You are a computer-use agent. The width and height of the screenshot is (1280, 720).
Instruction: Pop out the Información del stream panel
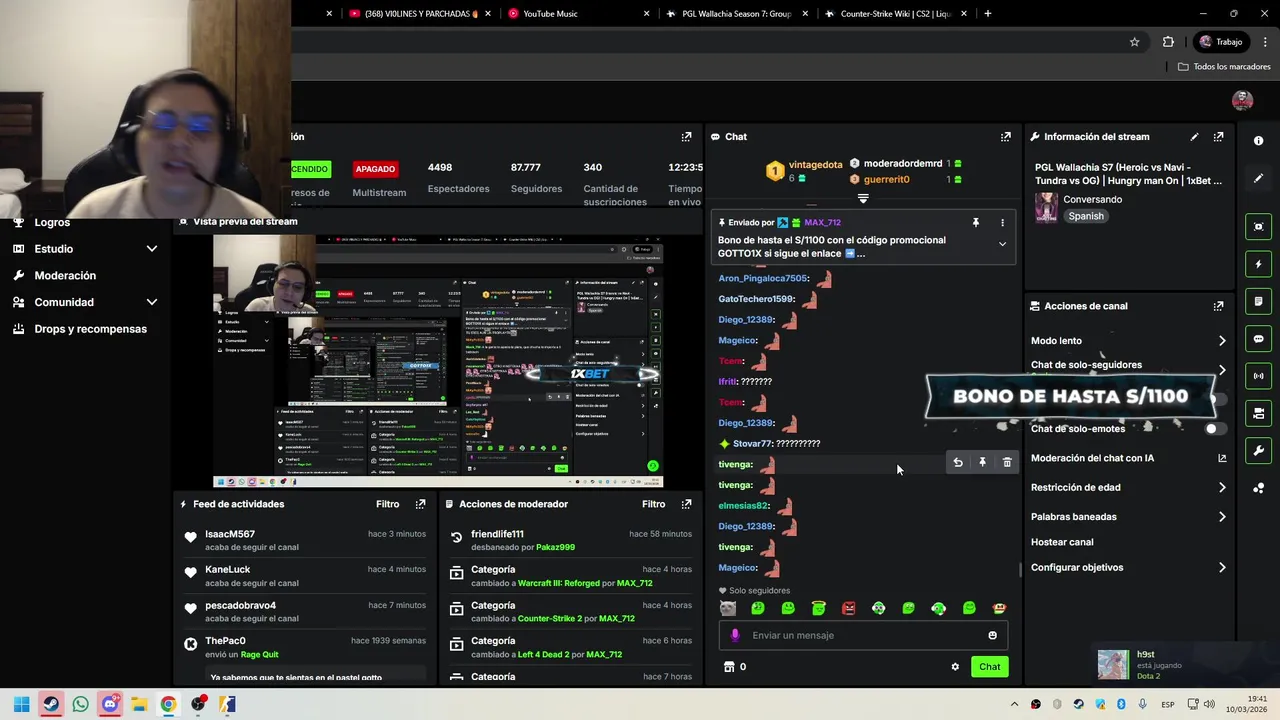1218,137
